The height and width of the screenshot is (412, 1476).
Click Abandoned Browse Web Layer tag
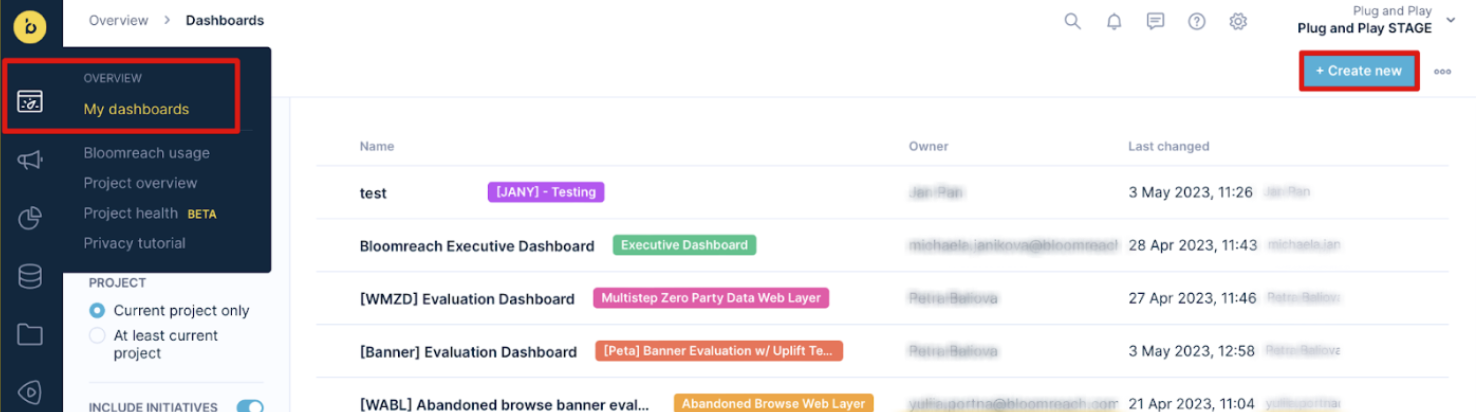point(773,403)
